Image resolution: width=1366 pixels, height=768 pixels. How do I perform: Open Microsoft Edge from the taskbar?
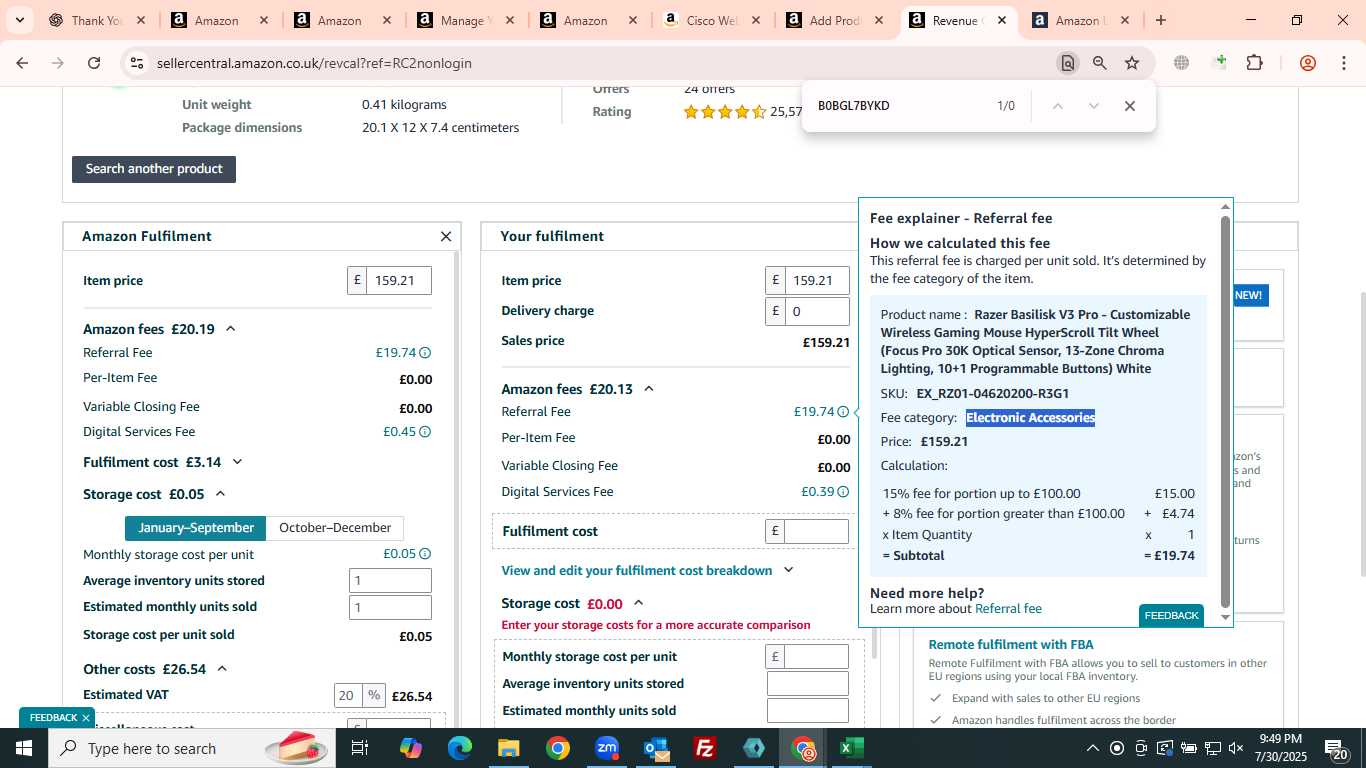tap(459, 748)
